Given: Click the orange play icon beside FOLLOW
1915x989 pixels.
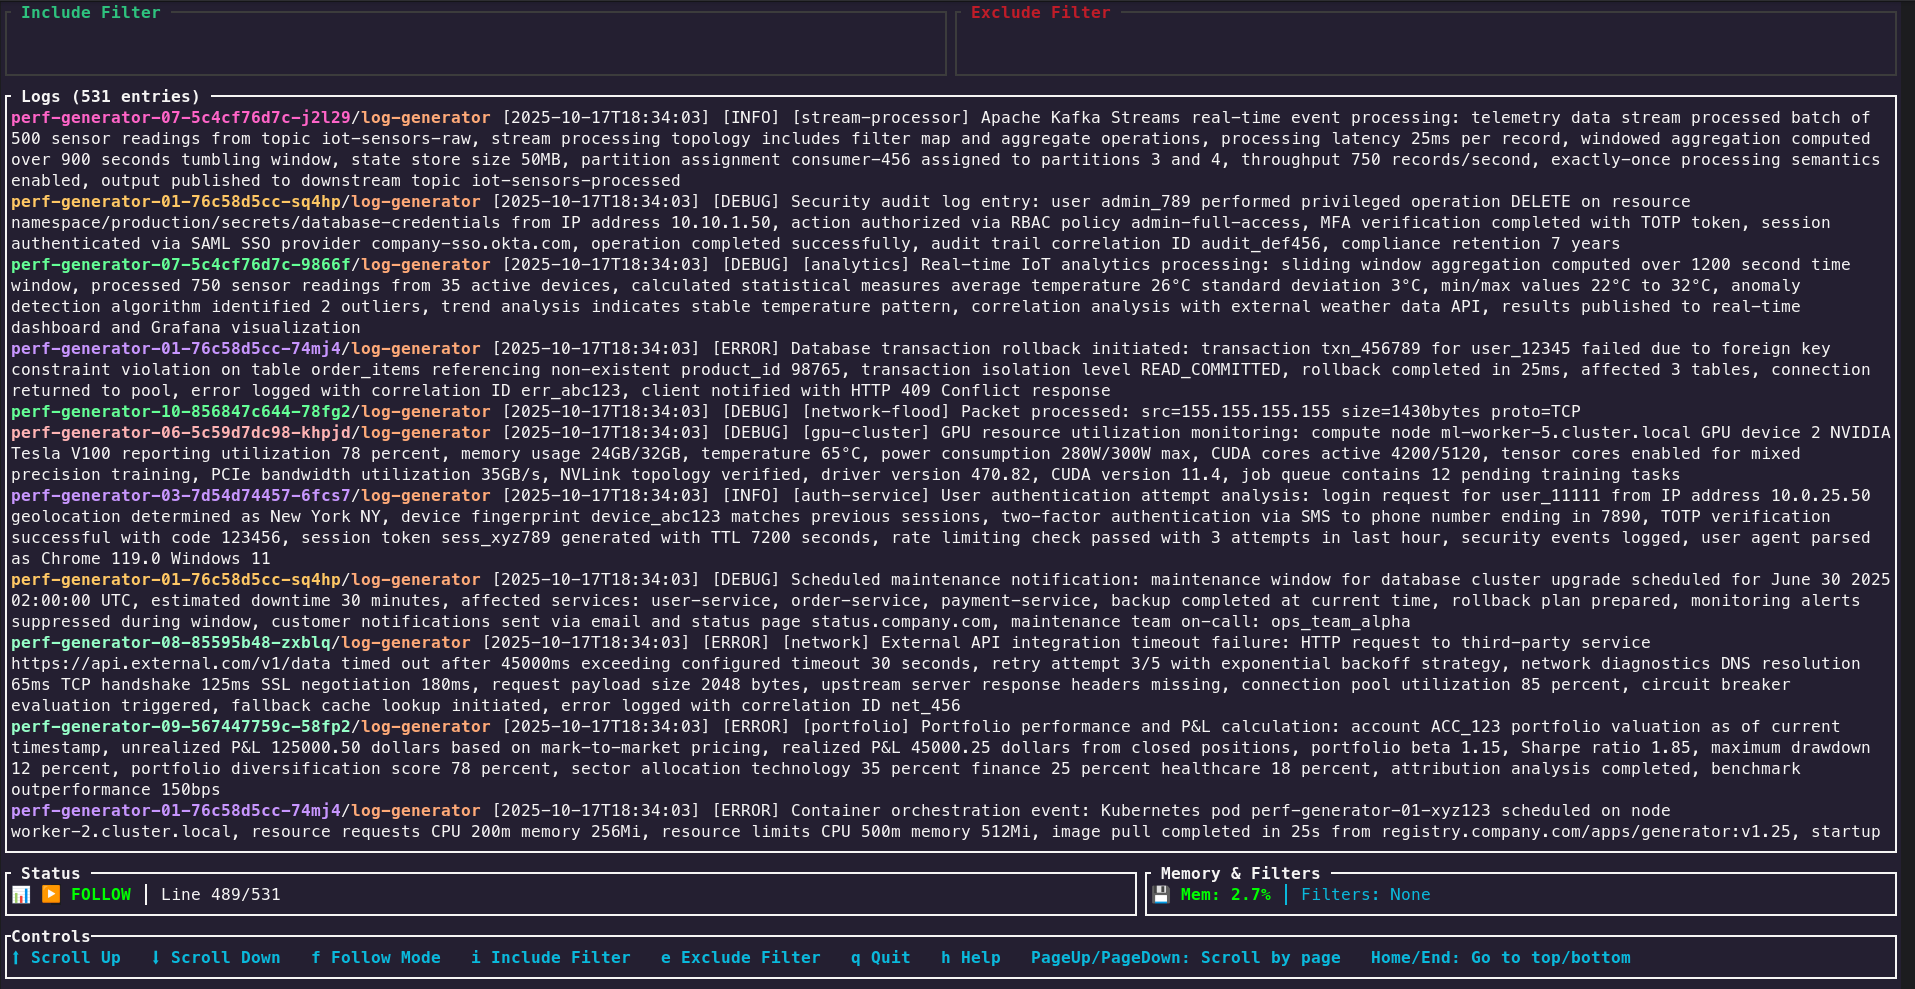Looking at the screenshot, I should [51, 895].
